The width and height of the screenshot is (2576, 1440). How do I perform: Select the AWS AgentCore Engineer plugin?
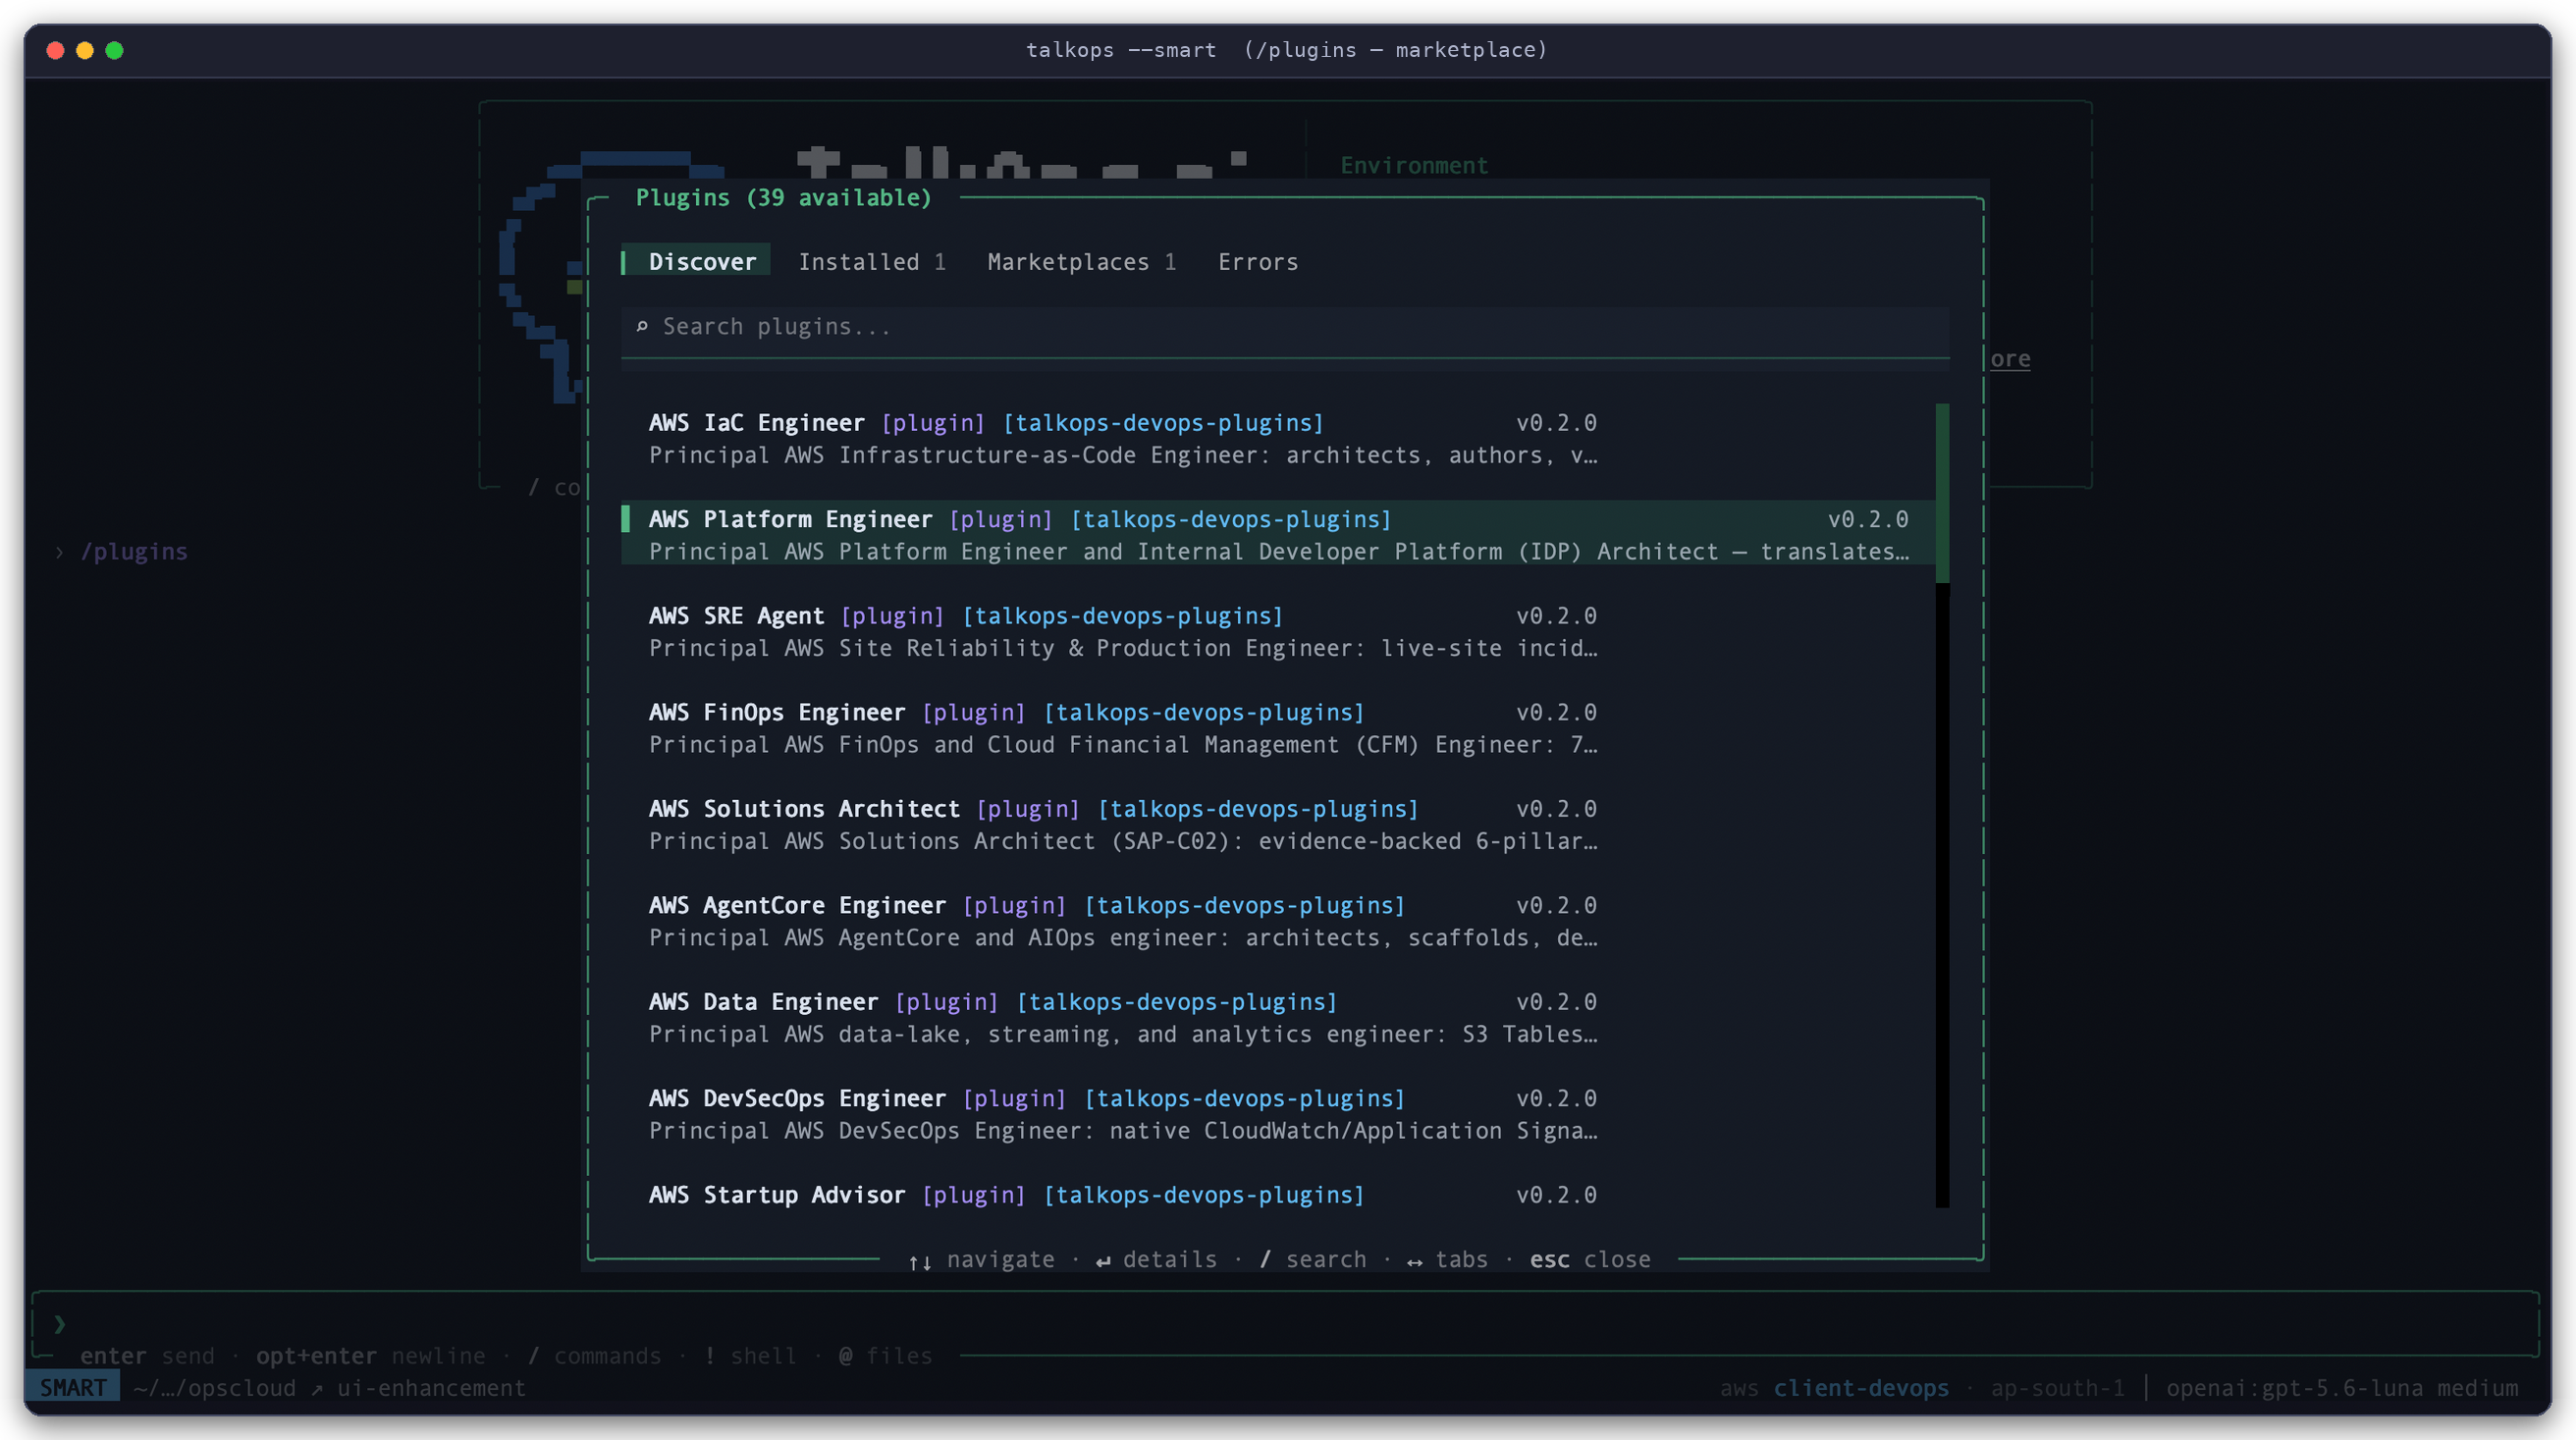[1276, 922]
